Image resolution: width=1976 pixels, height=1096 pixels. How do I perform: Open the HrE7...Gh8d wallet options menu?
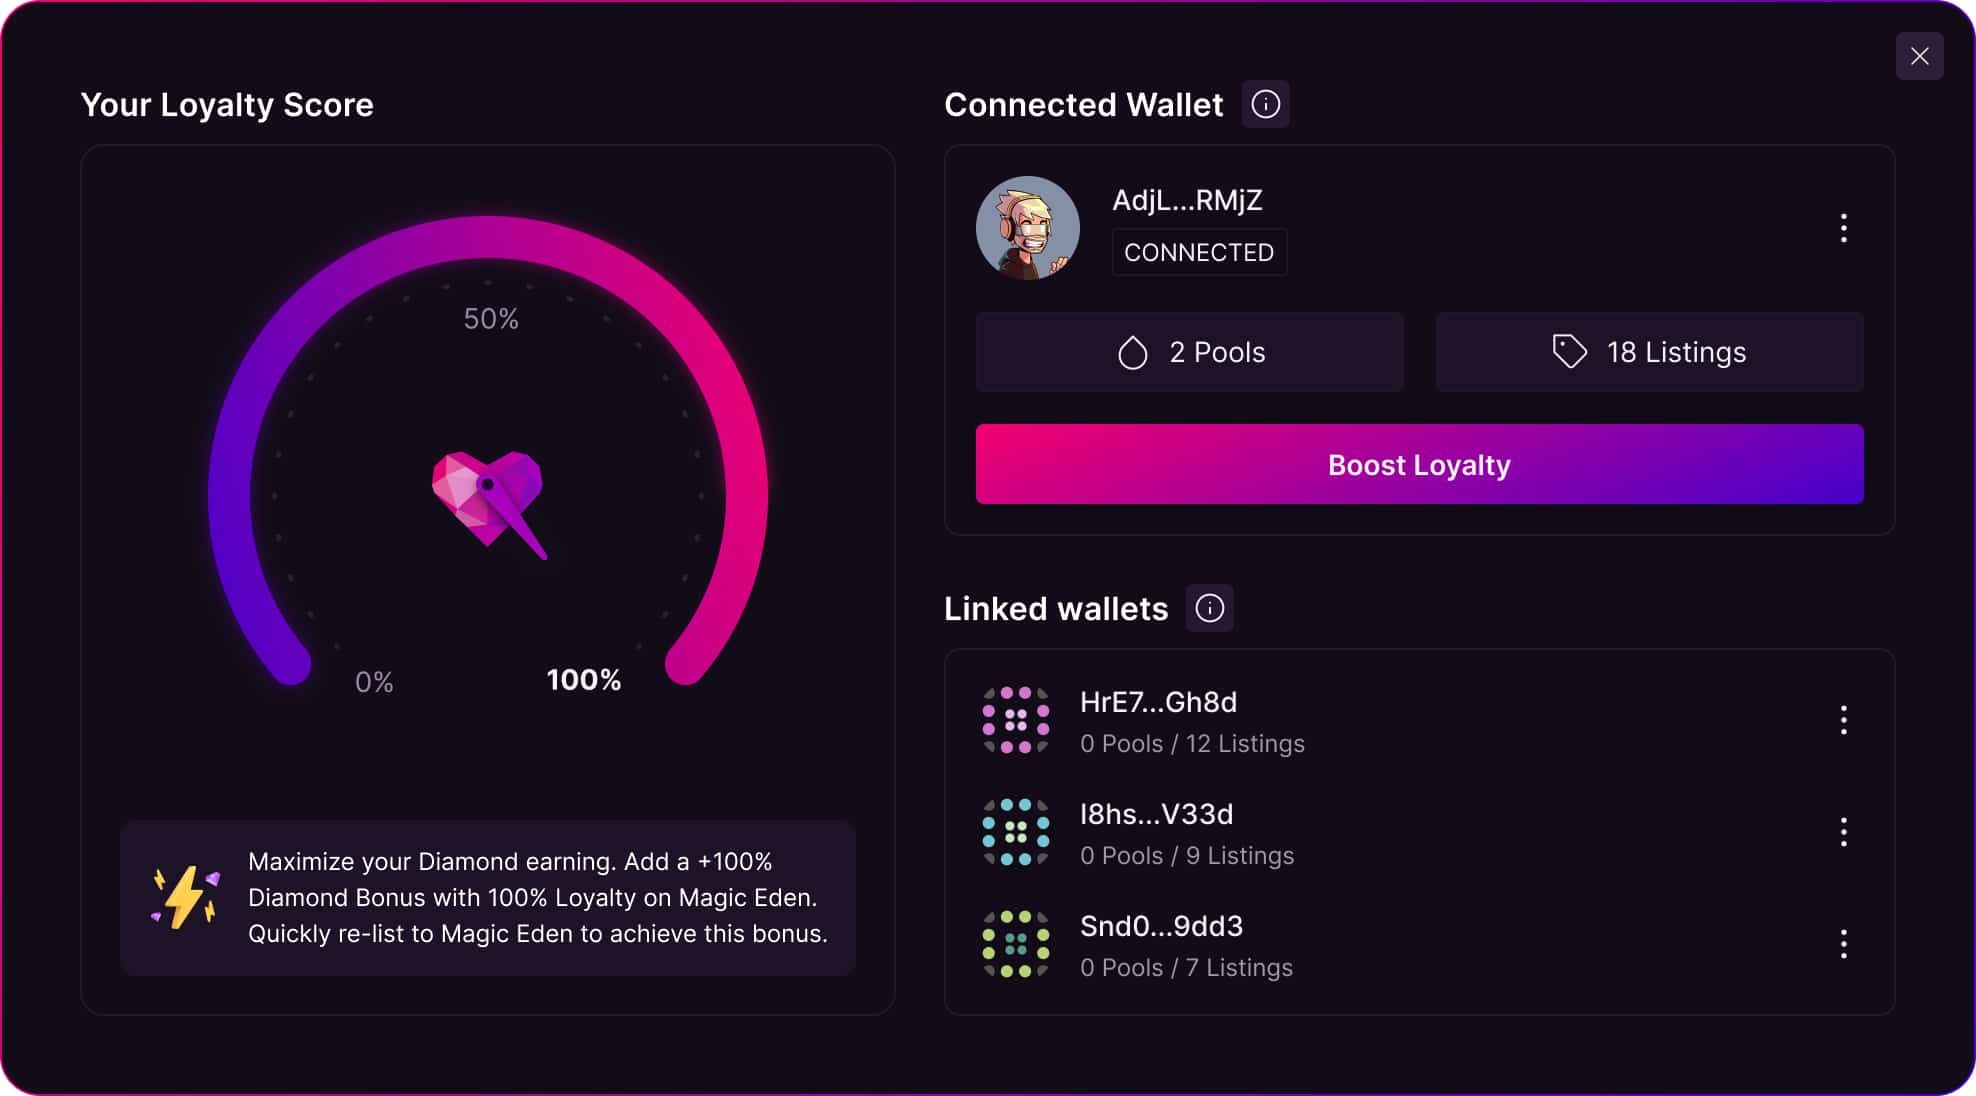(1843, 720)
